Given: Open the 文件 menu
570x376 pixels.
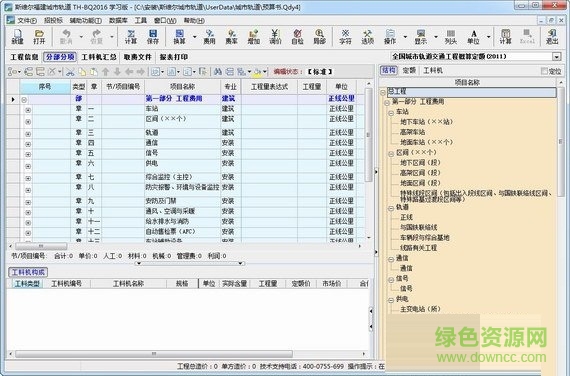Looking at the screenshot, I should pyautogui.click(x=27, y=20).
